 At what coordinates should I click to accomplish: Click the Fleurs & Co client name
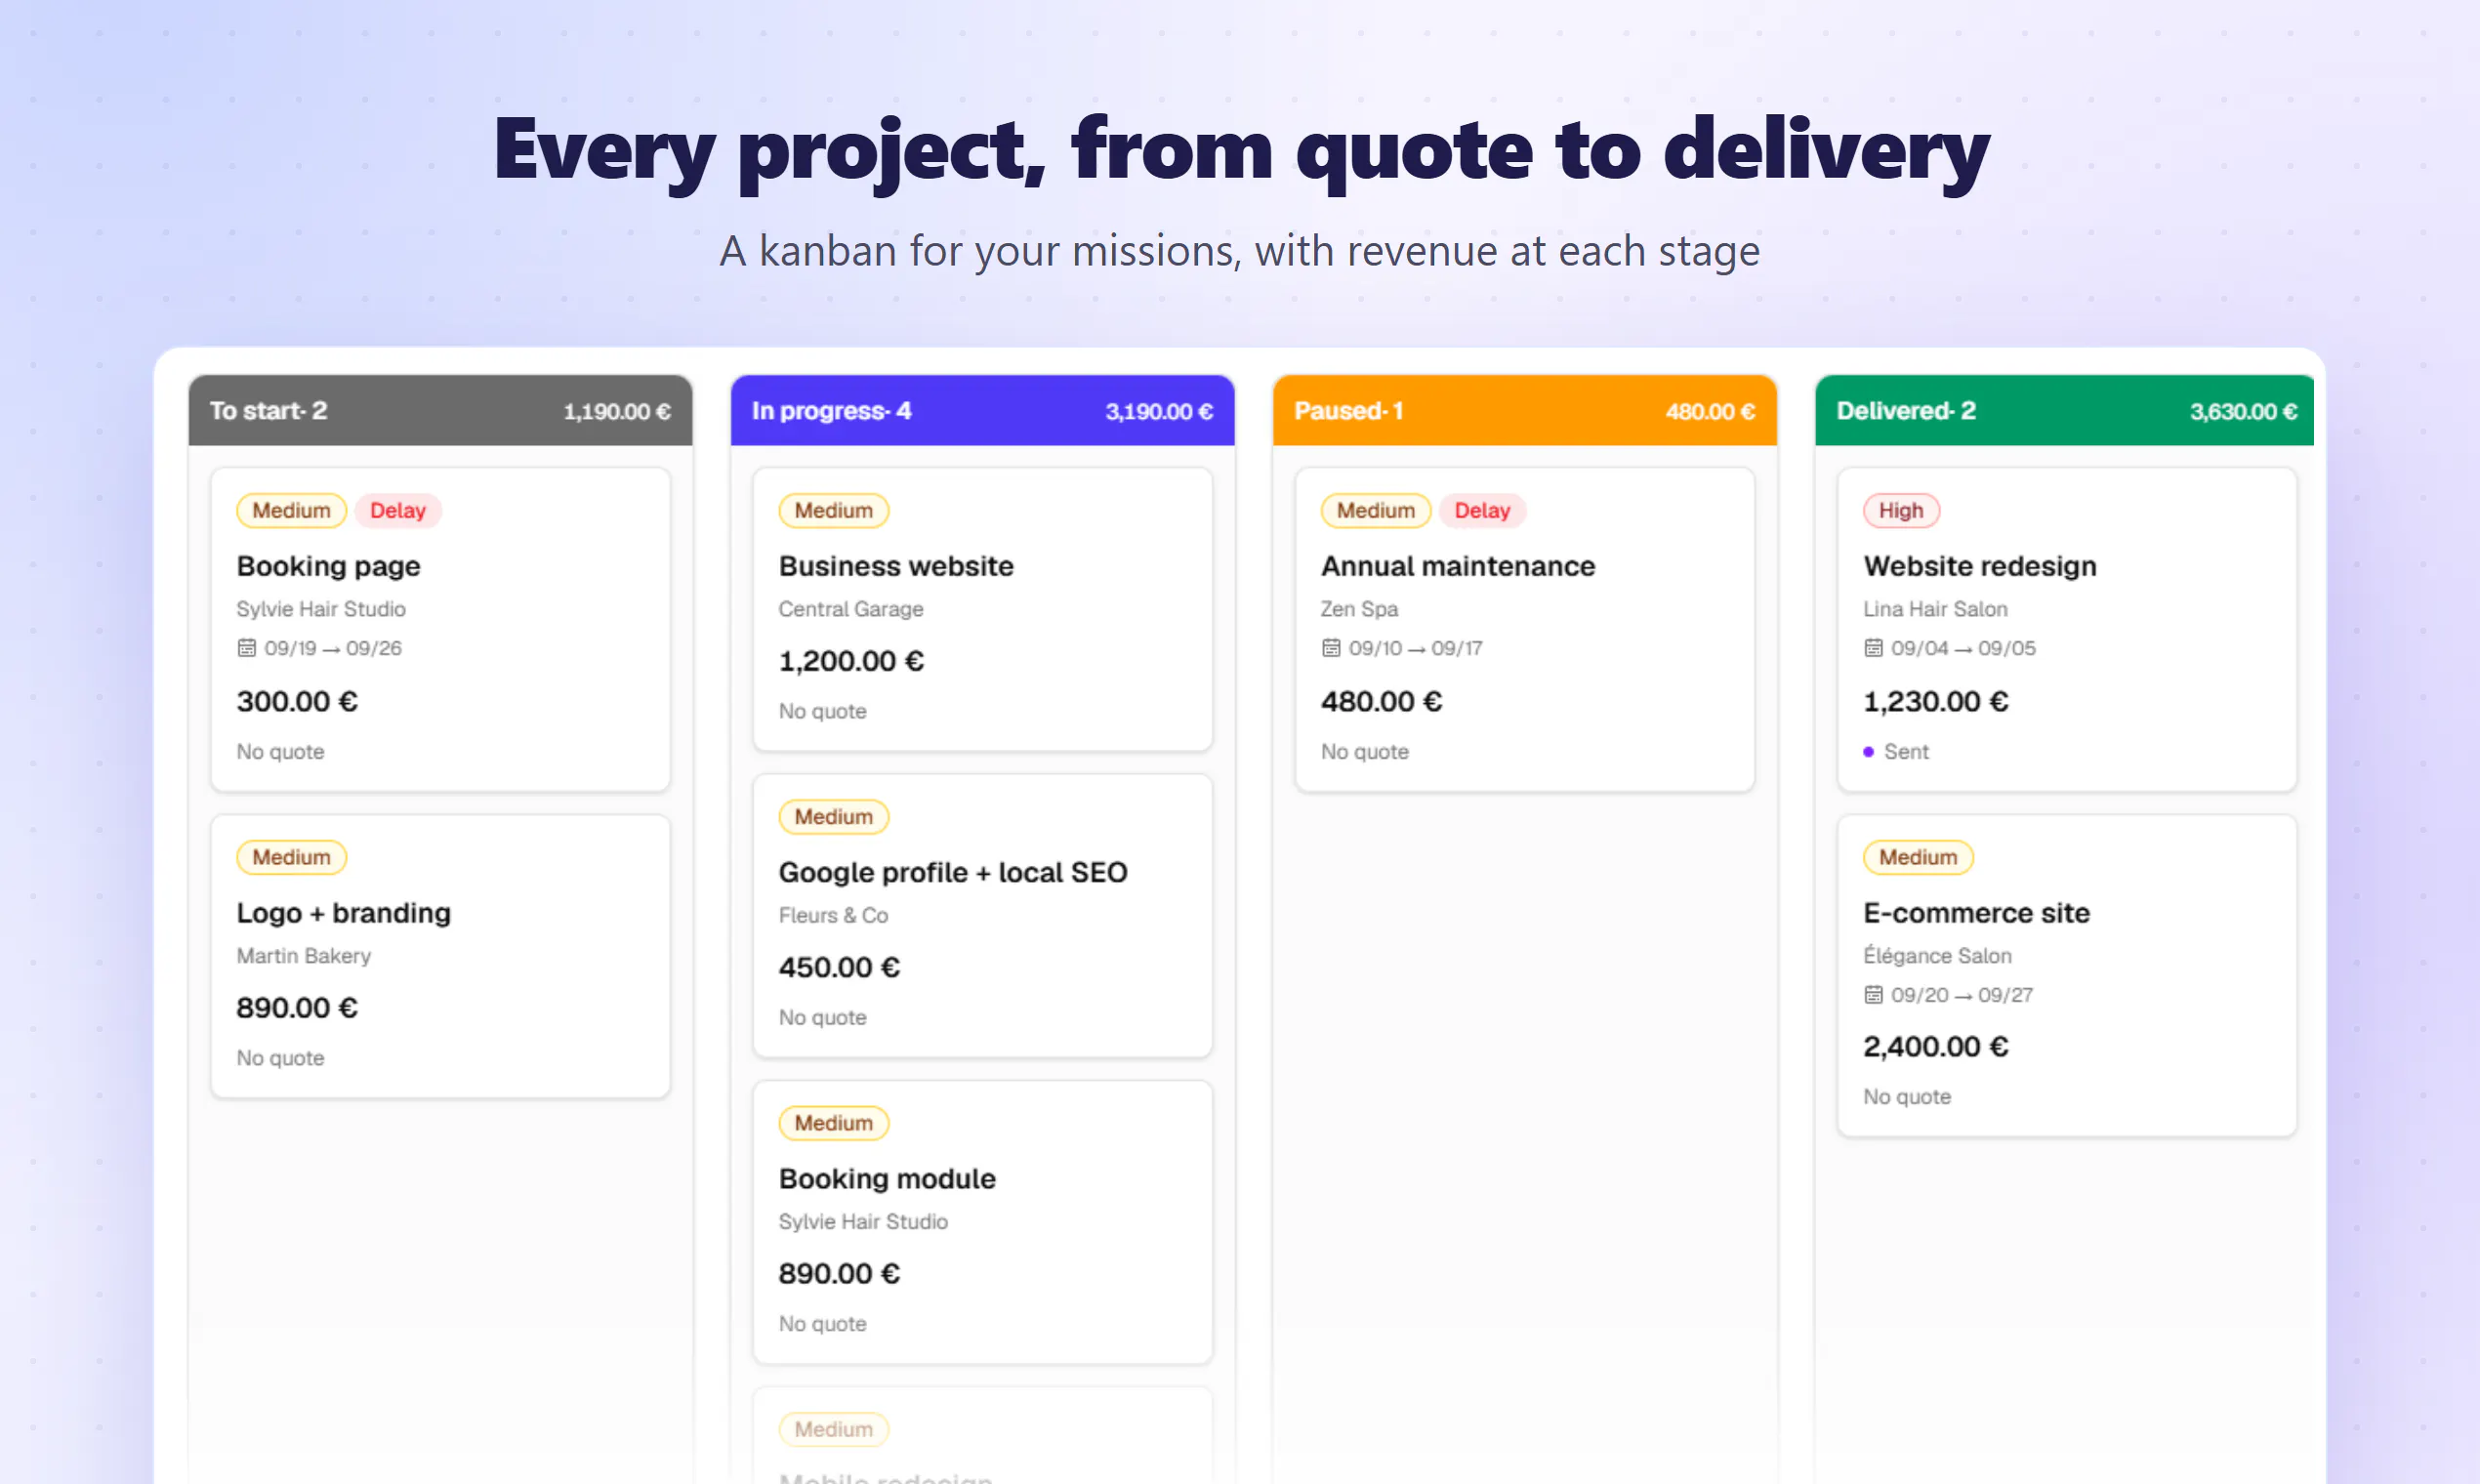pos(833,915)
